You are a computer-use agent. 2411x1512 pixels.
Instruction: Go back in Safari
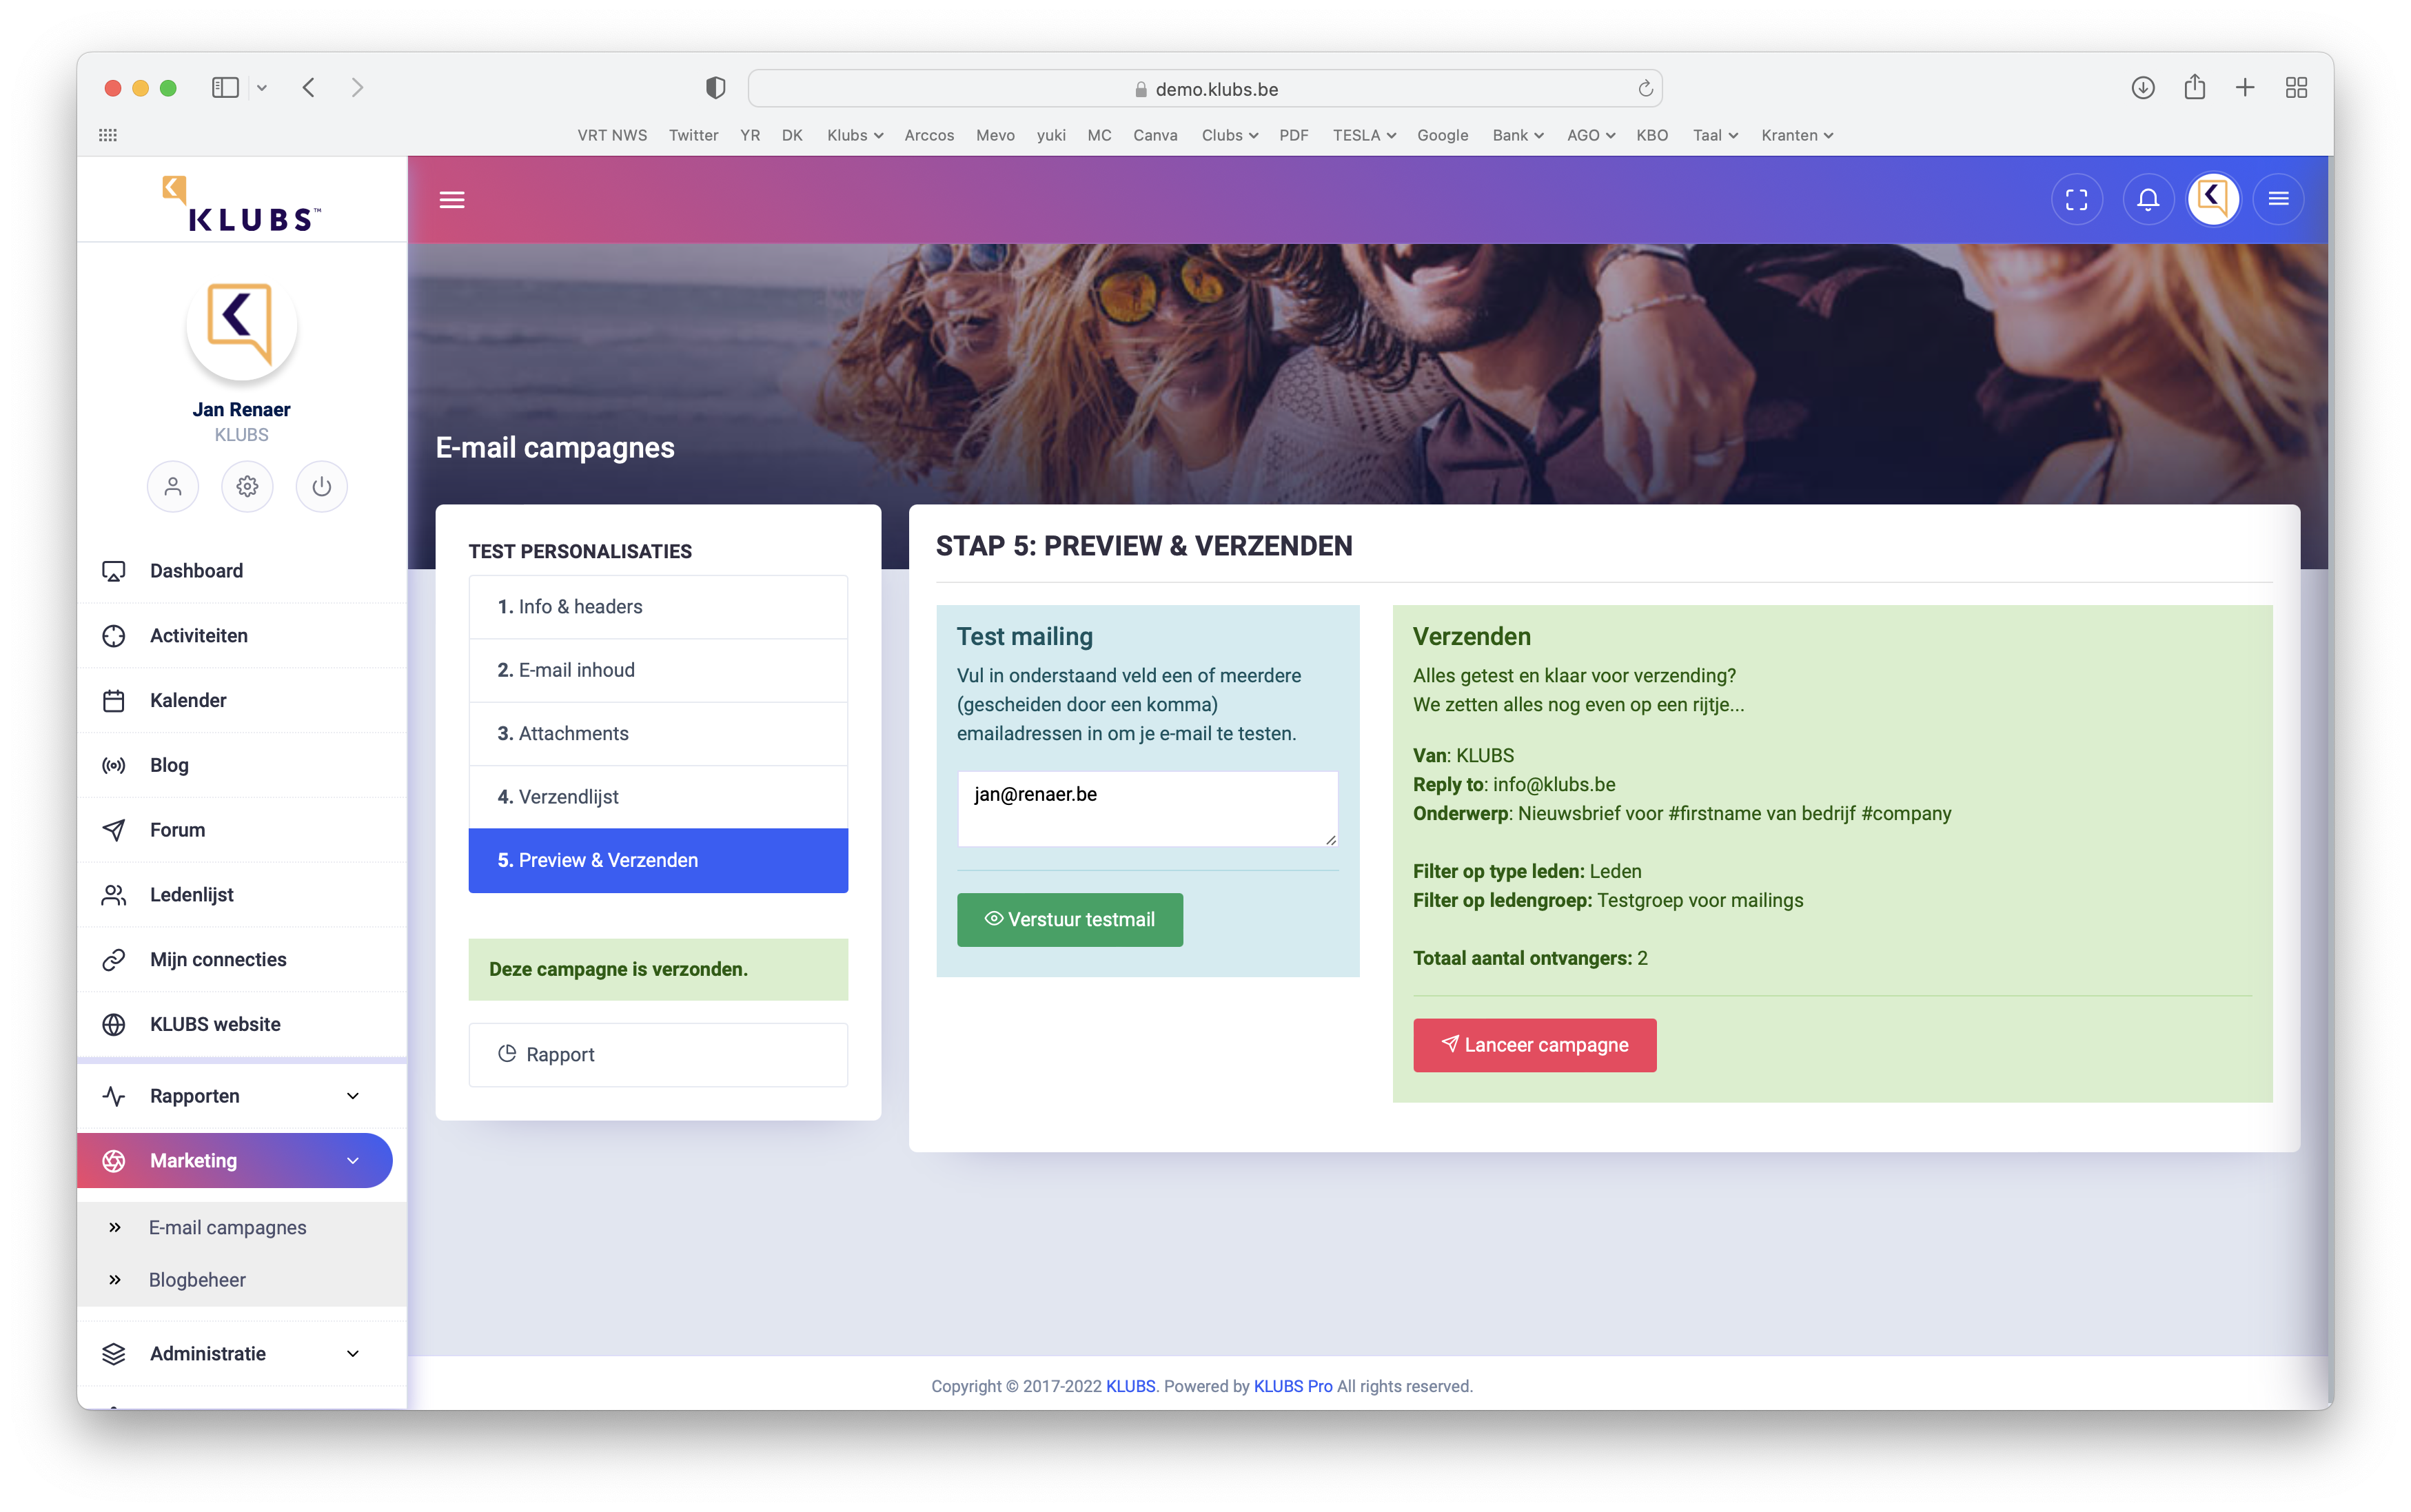coord(309,88)
